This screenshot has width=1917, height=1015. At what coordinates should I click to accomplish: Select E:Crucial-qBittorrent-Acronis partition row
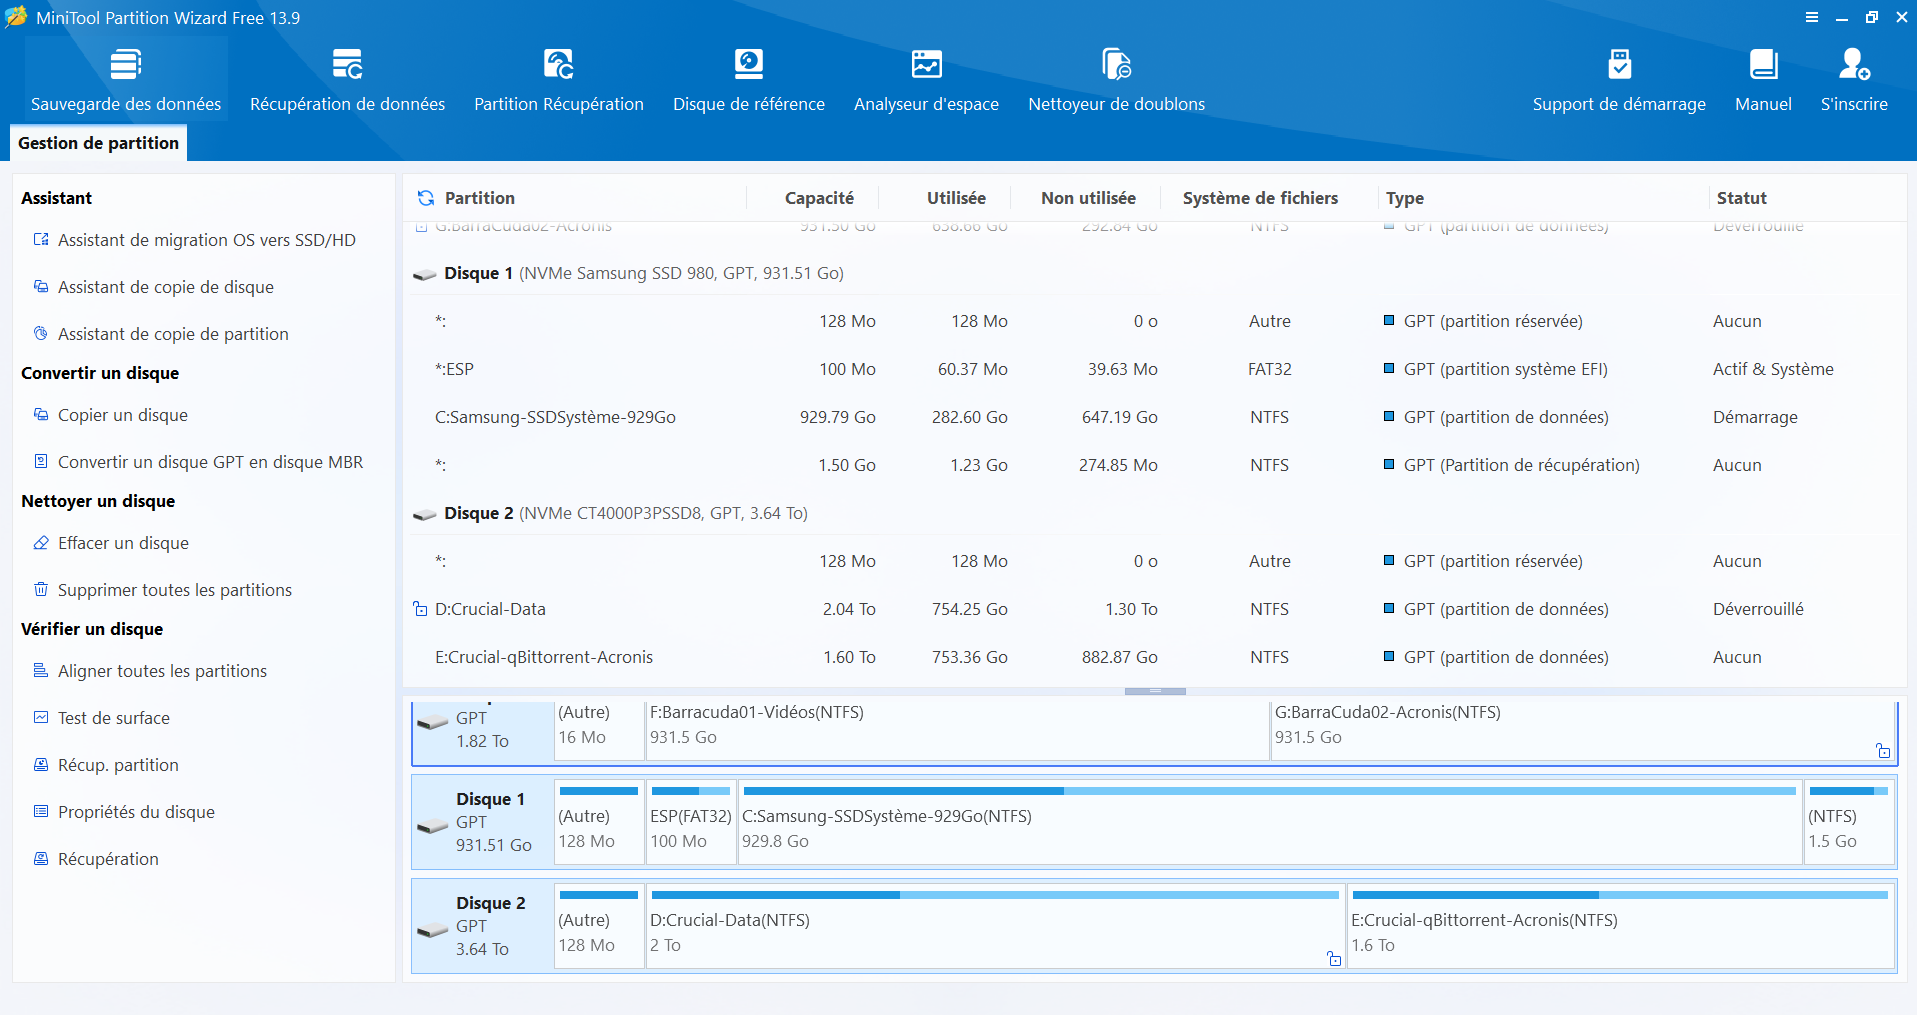click(x=1155, y=657)
